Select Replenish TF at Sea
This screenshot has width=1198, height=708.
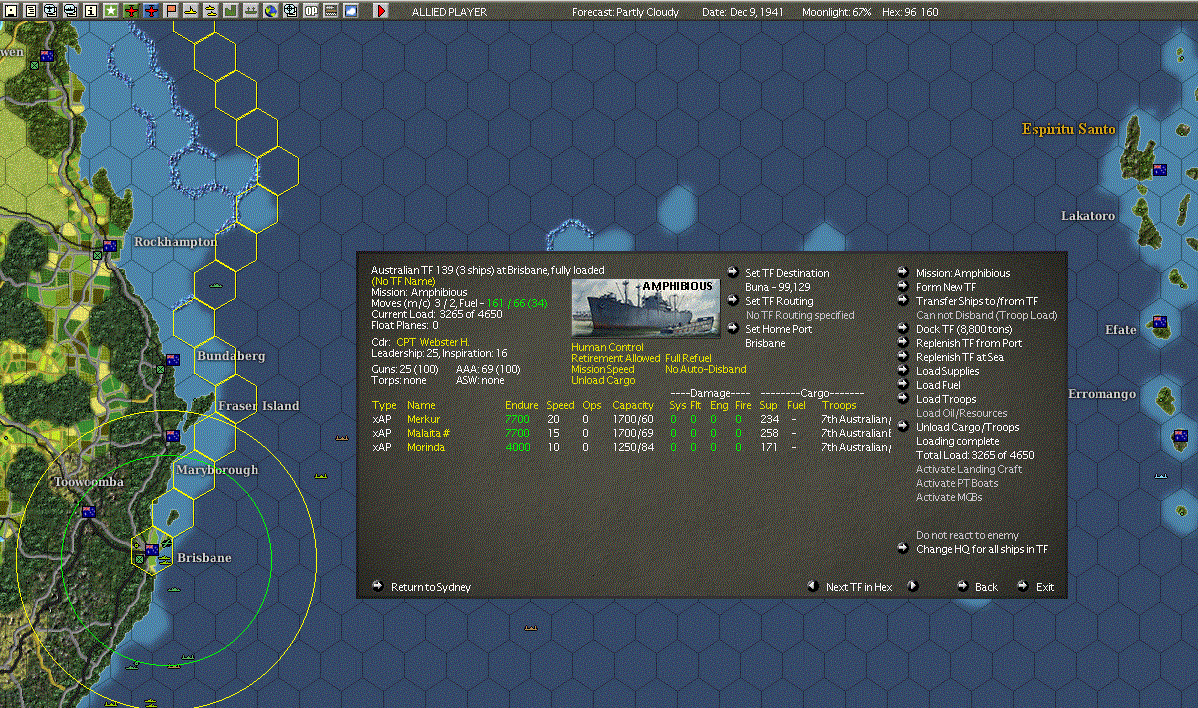click(960, 357)
